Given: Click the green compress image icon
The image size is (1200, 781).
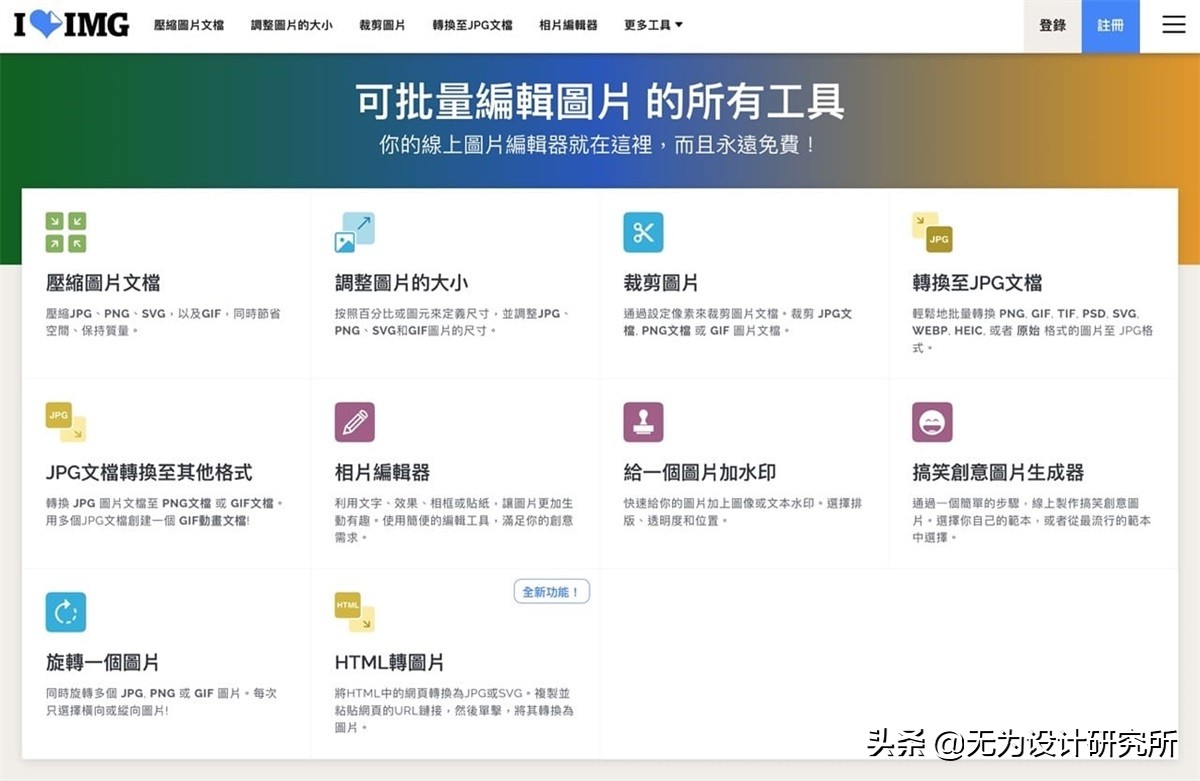Looking at the screenshot, I should [x=66, y=232].
